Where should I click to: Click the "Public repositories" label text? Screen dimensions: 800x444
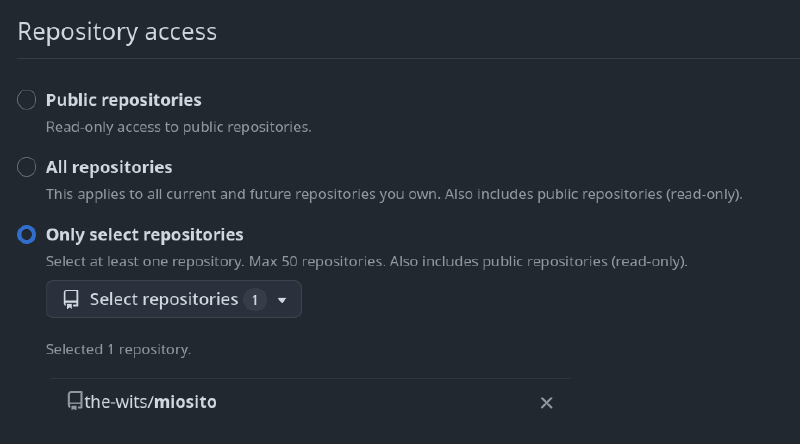coord(124,100)
